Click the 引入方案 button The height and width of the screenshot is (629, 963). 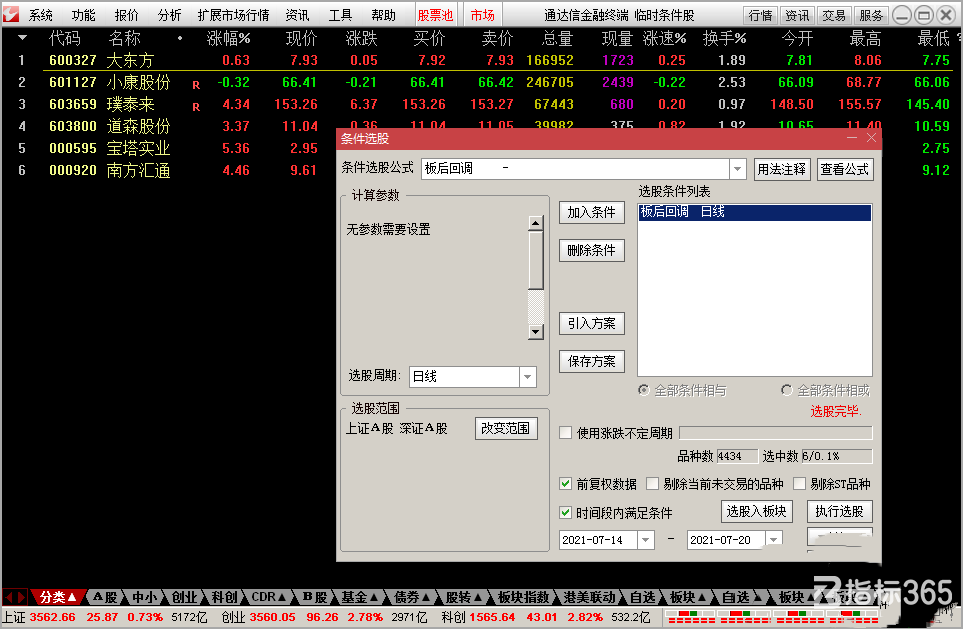pos(591,323)
